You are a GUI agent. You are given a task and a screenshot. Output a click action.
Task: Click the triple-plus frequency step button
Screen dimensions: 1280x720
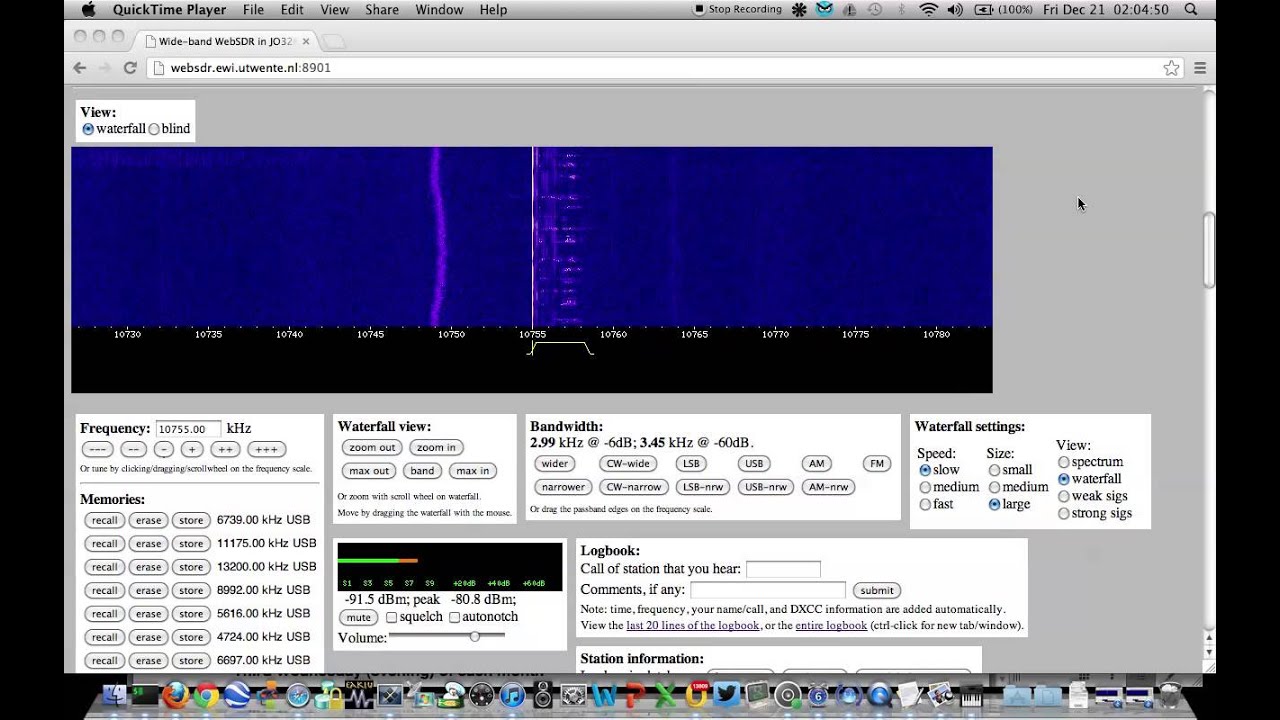tap(266, 449)
